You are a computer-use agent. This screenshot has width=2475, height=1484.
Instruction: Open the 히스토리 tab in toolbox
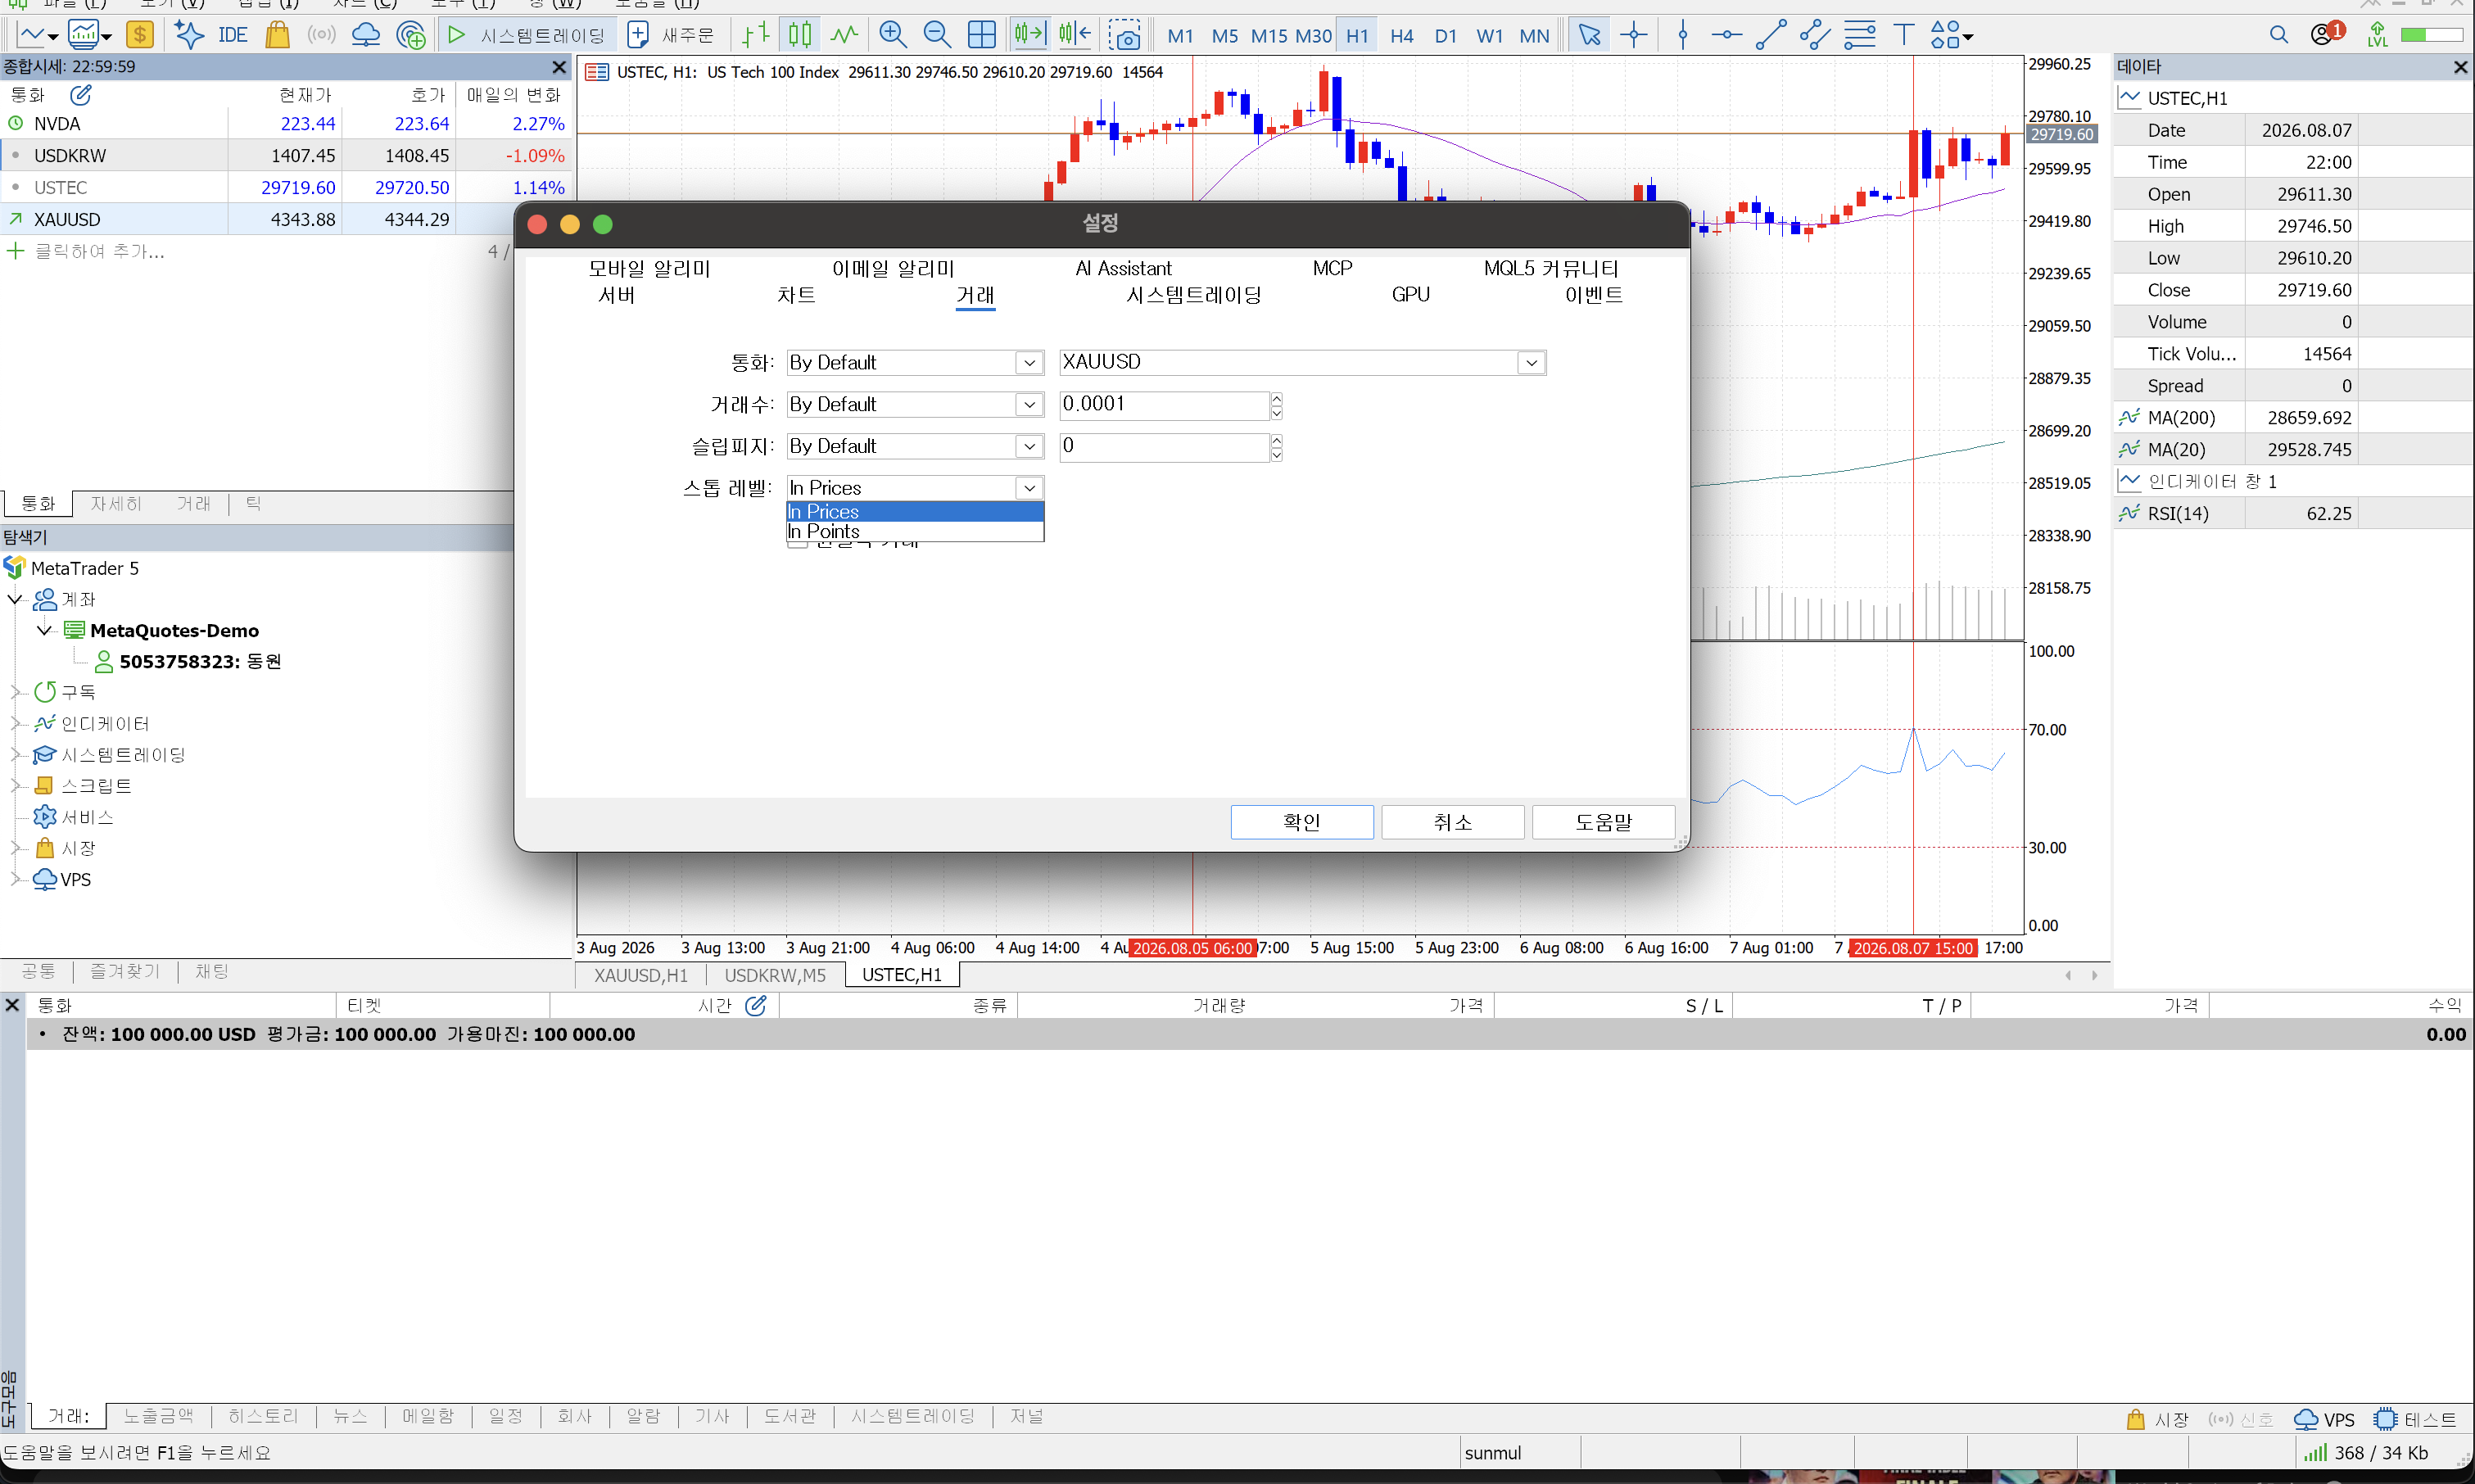tap(263, 1416)
